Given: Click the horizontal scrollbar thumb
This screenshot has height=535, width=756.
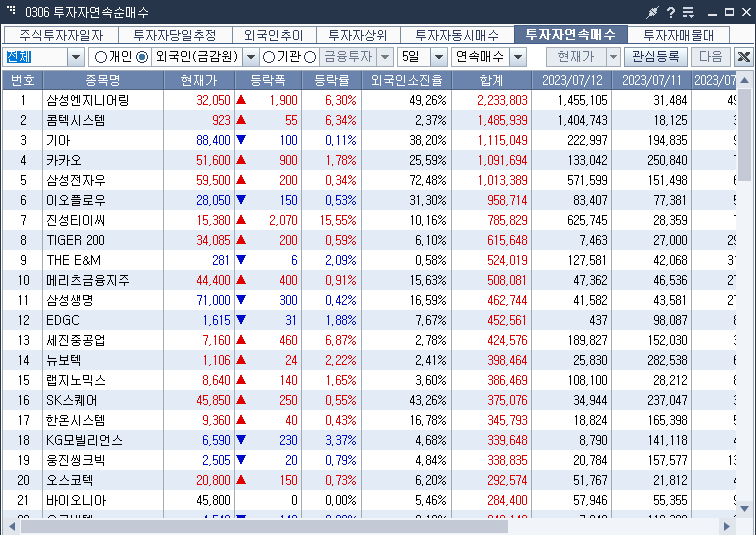Looking at the screenshot, I should tap(264, 526).
